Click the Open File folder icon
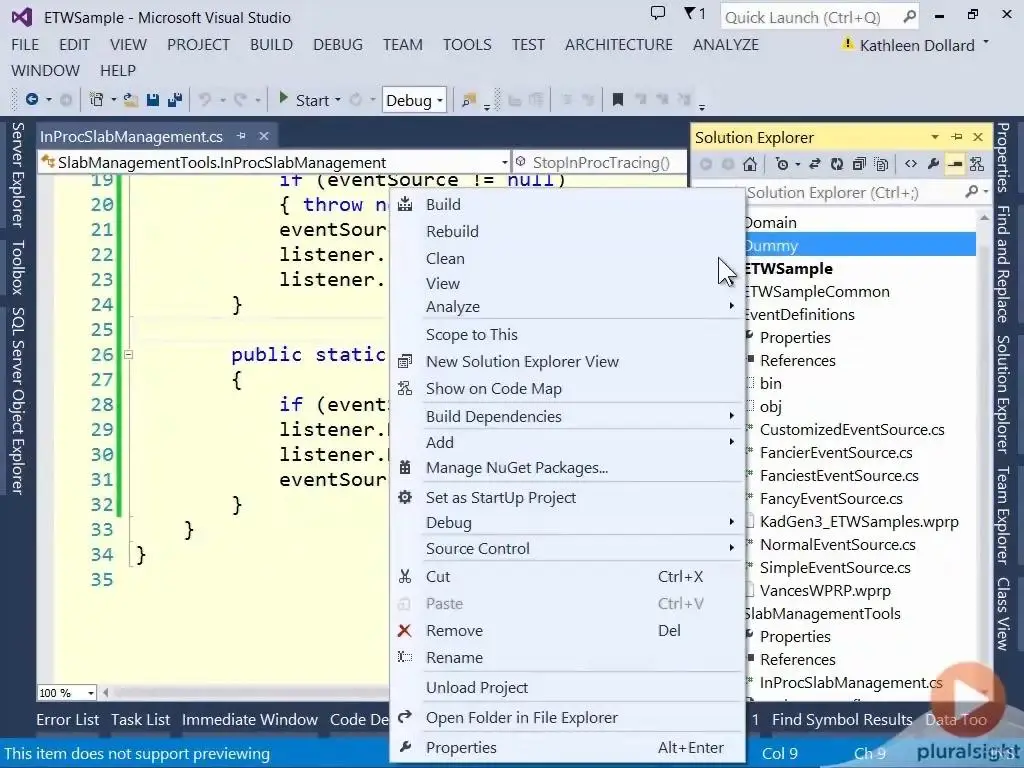 [x=131, y=100]
